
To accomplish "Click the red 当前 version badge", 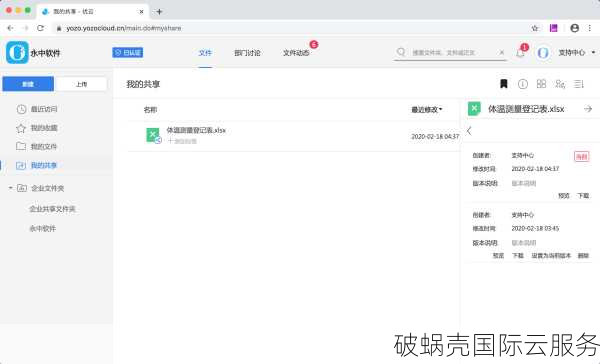I will [x=582, y=157].
